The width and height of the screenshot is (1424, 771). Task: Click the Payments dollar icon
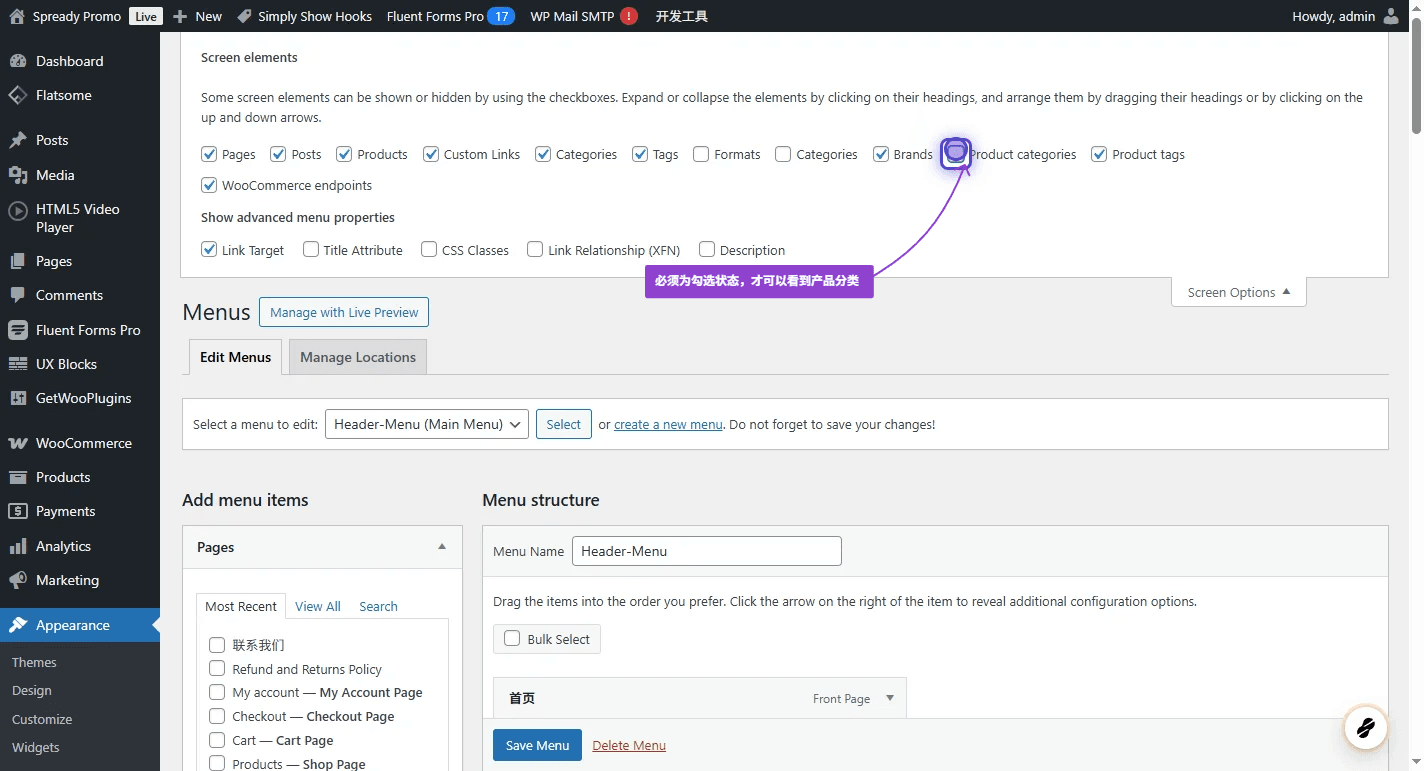point(17,511)
